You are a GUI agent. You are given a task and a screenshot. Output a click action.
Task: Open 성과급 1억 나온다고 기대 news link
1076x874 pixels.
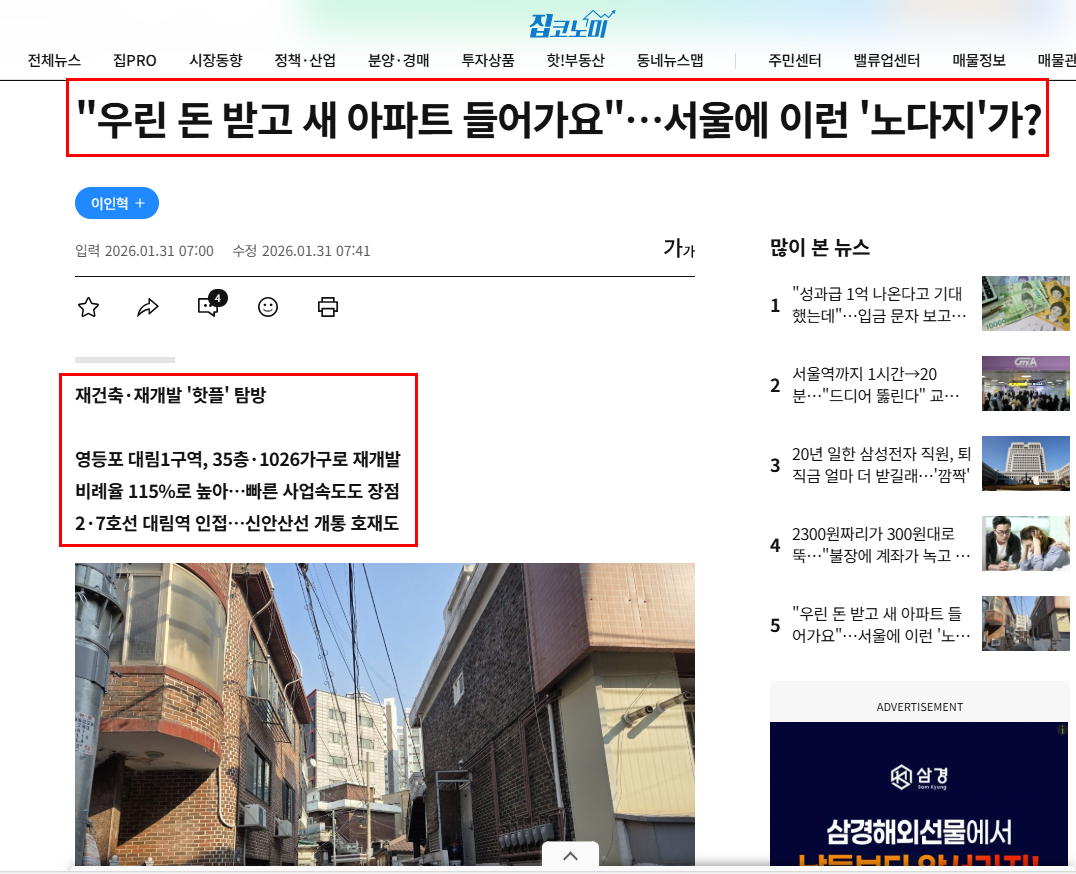click(x=879, y=305)
